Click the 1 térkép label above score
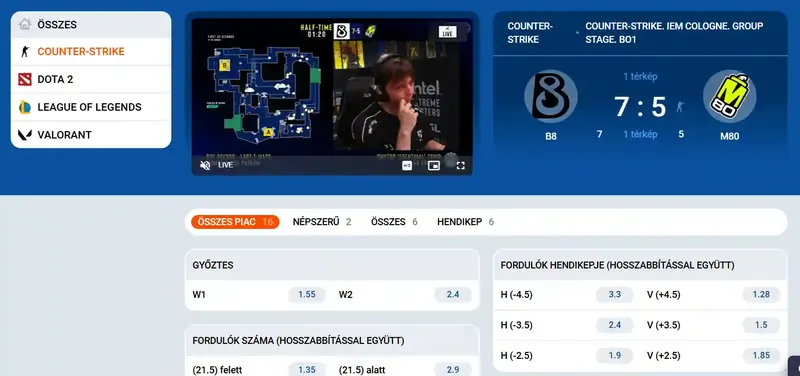Screen dimensions: 800x376 640,77
